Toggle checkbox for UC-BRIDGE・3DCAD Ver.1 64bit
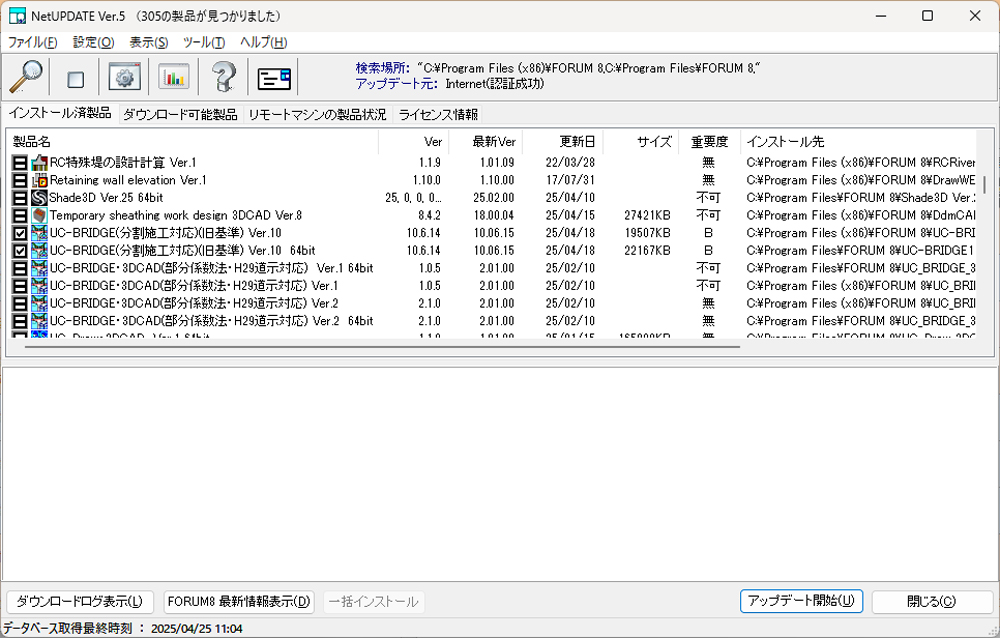The height and width of the screenshot is (638, 1000). (x=20, y=268)
